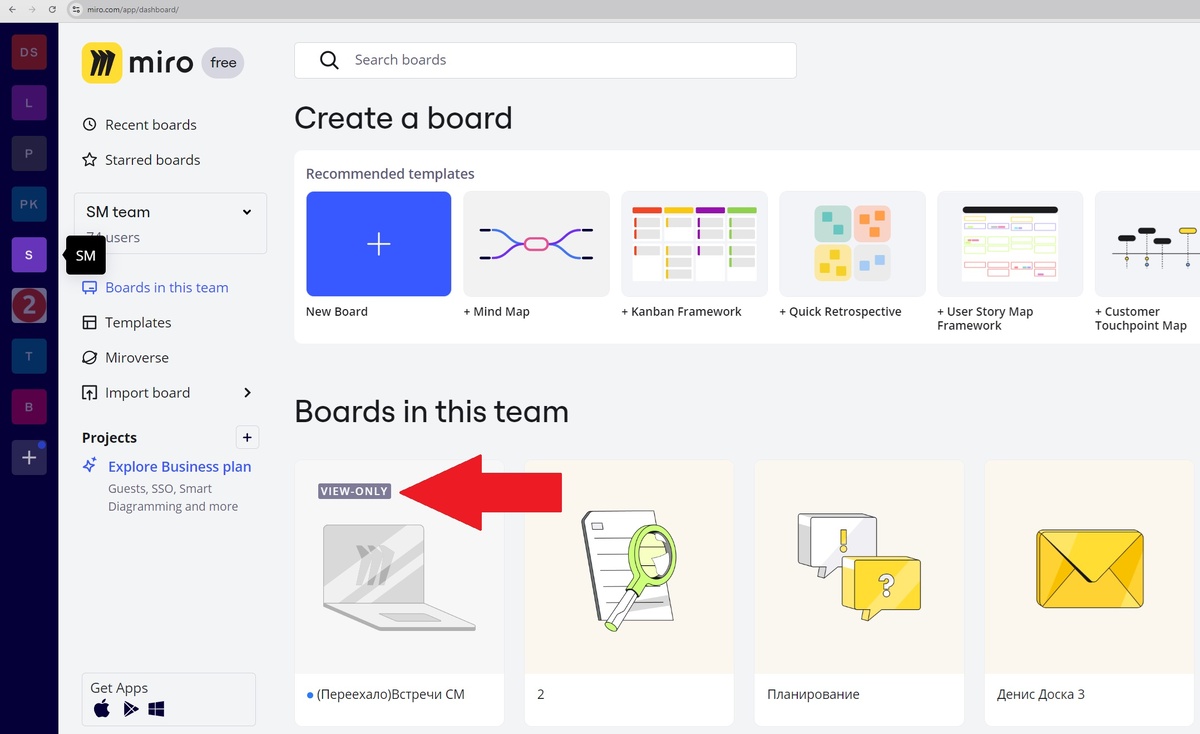Viewport: 1200px width, 734px height.
Task: Click the search magnifier icon
Action: [x=329, y=60]
